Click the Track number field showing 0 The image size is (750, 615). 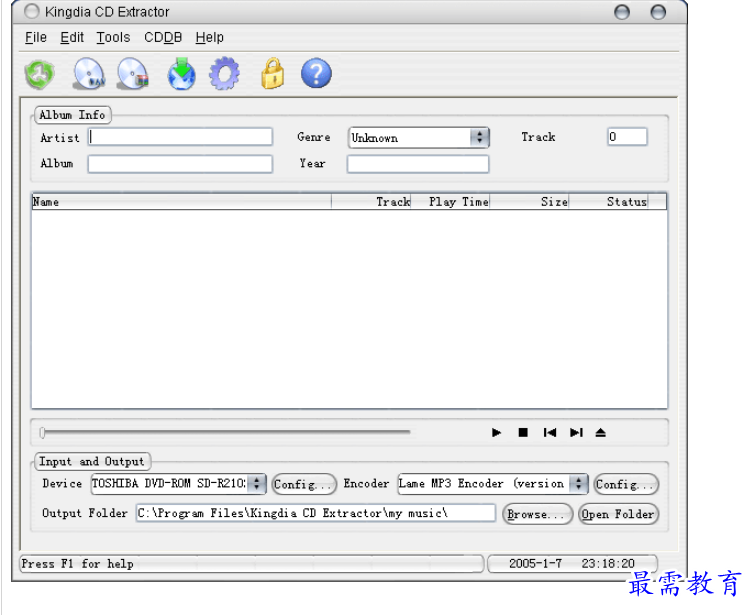pos(627,137)
